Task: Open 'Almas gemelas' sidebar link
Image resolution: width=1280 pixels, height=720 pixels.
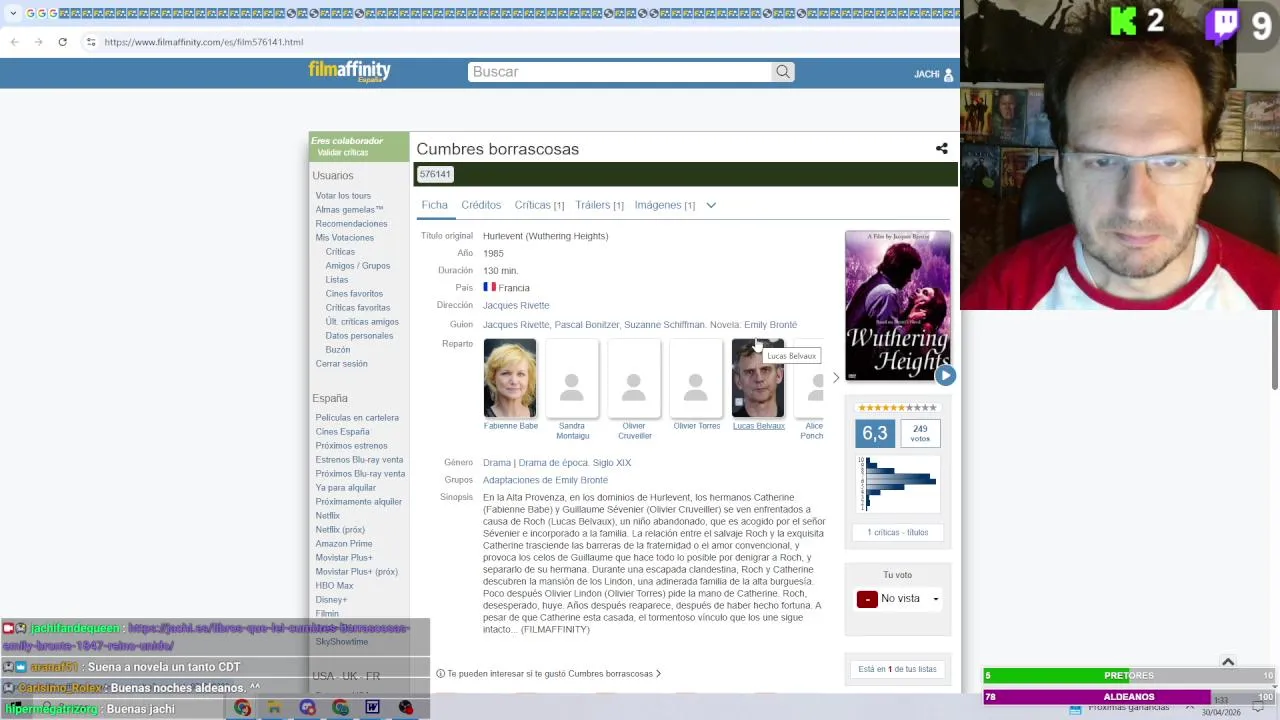Action: [x=349, y=210]
